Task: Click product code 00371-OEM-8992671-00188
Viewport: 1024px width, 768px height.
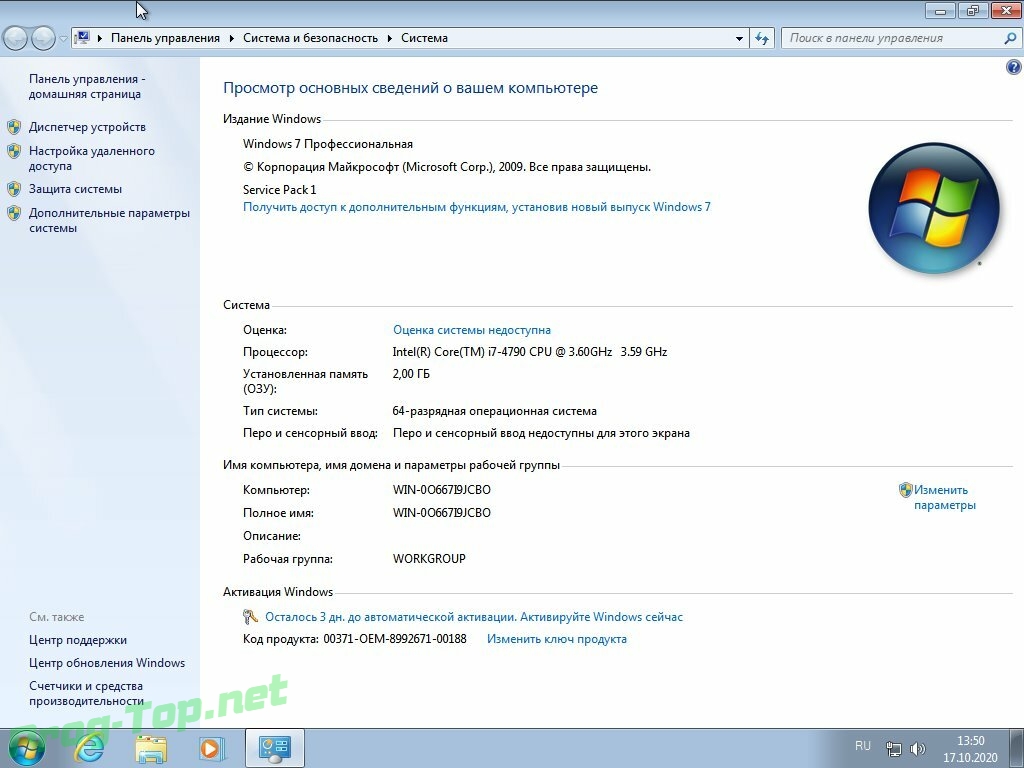Action: [x=395, y=639]
